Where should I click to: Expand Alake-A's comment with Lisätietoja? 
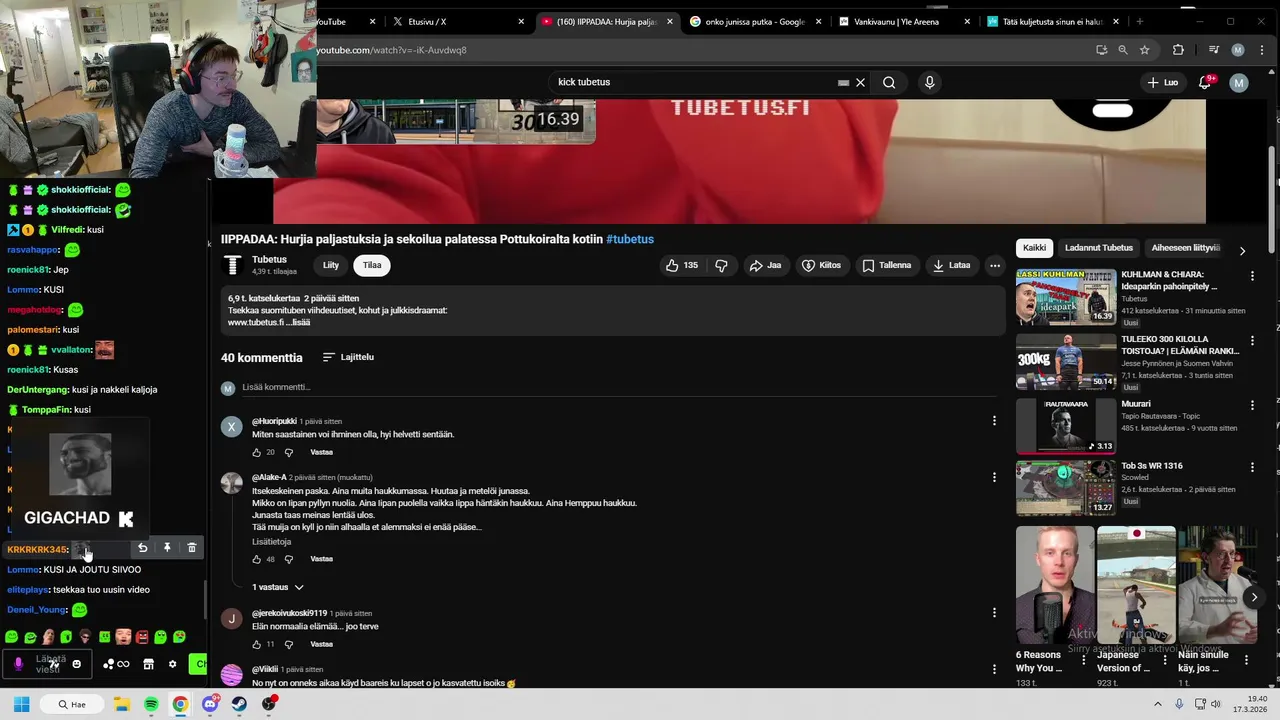coord(271,542)
